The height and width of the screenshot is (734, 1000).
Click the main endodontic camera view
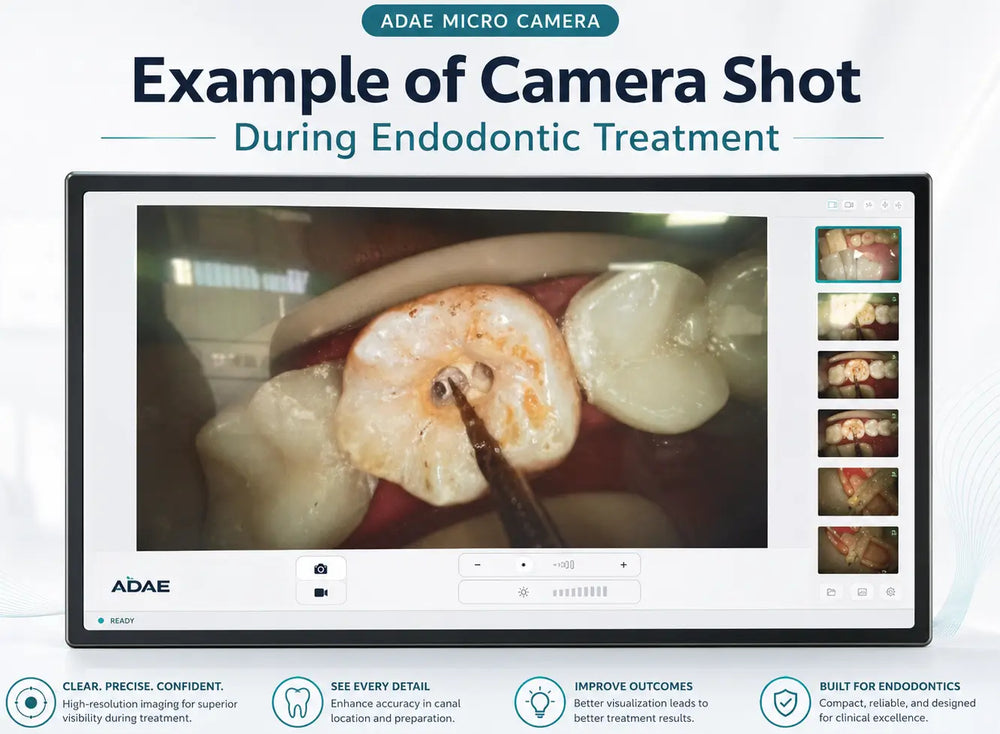click(452, 378)
